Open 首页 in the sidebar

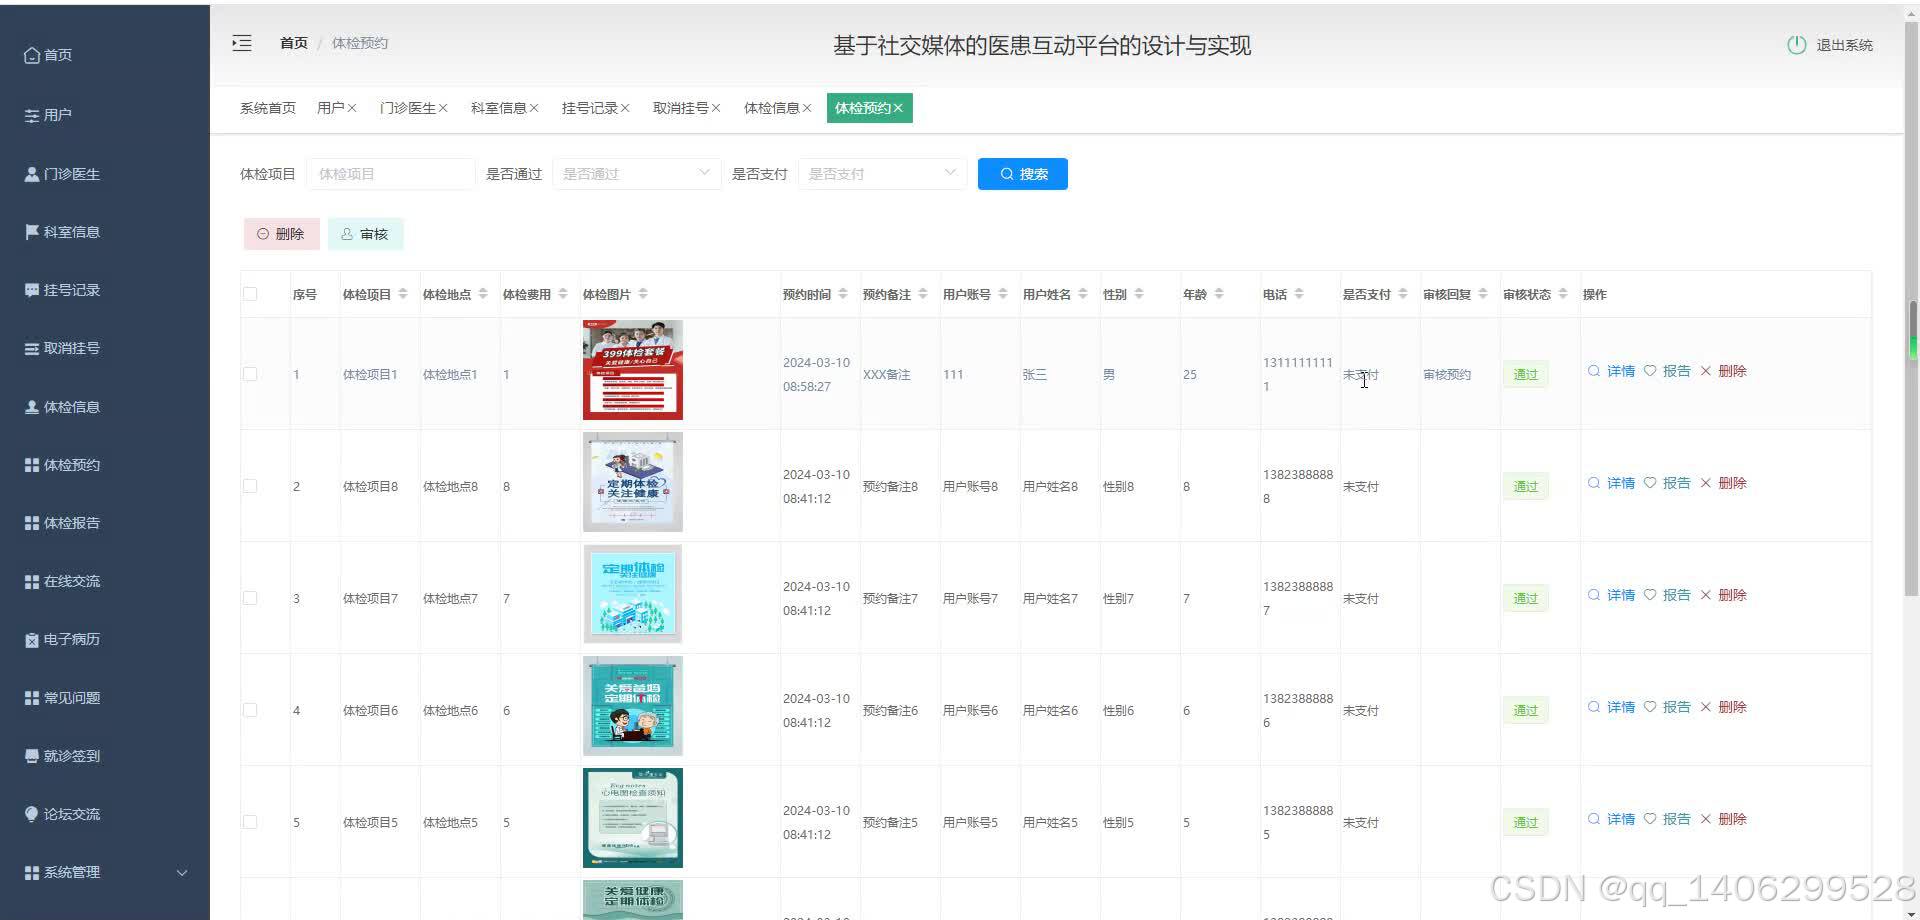tap(105, 55)
